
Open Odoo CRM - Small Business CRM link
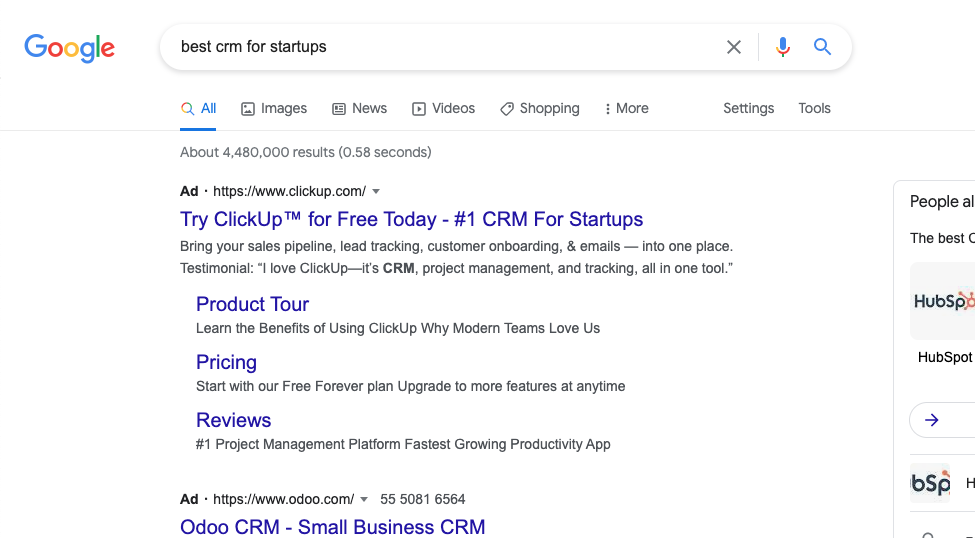pos(333,527)
